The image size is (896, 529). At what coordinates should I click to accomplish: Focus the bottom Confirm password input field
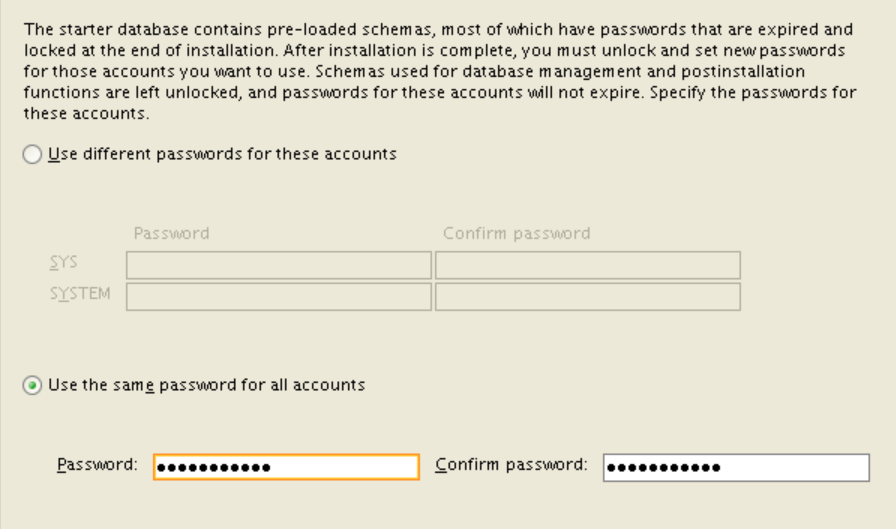pos(780,468)
